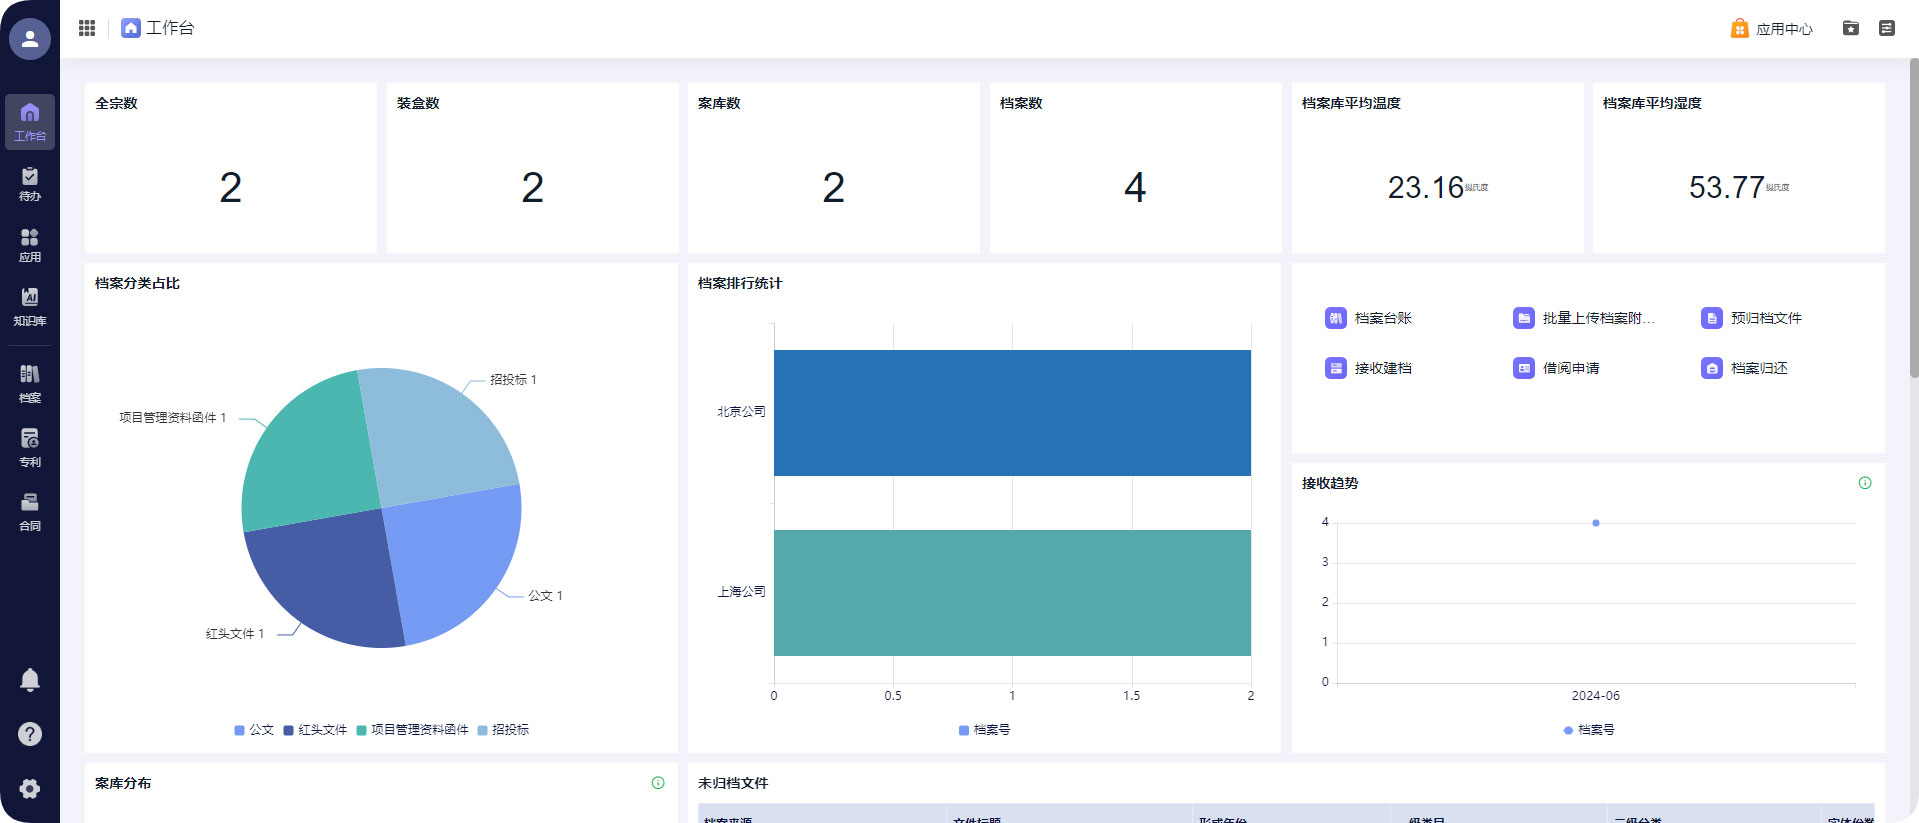
Task: Click the app grid launcher icon
Action: coord(87,28)
